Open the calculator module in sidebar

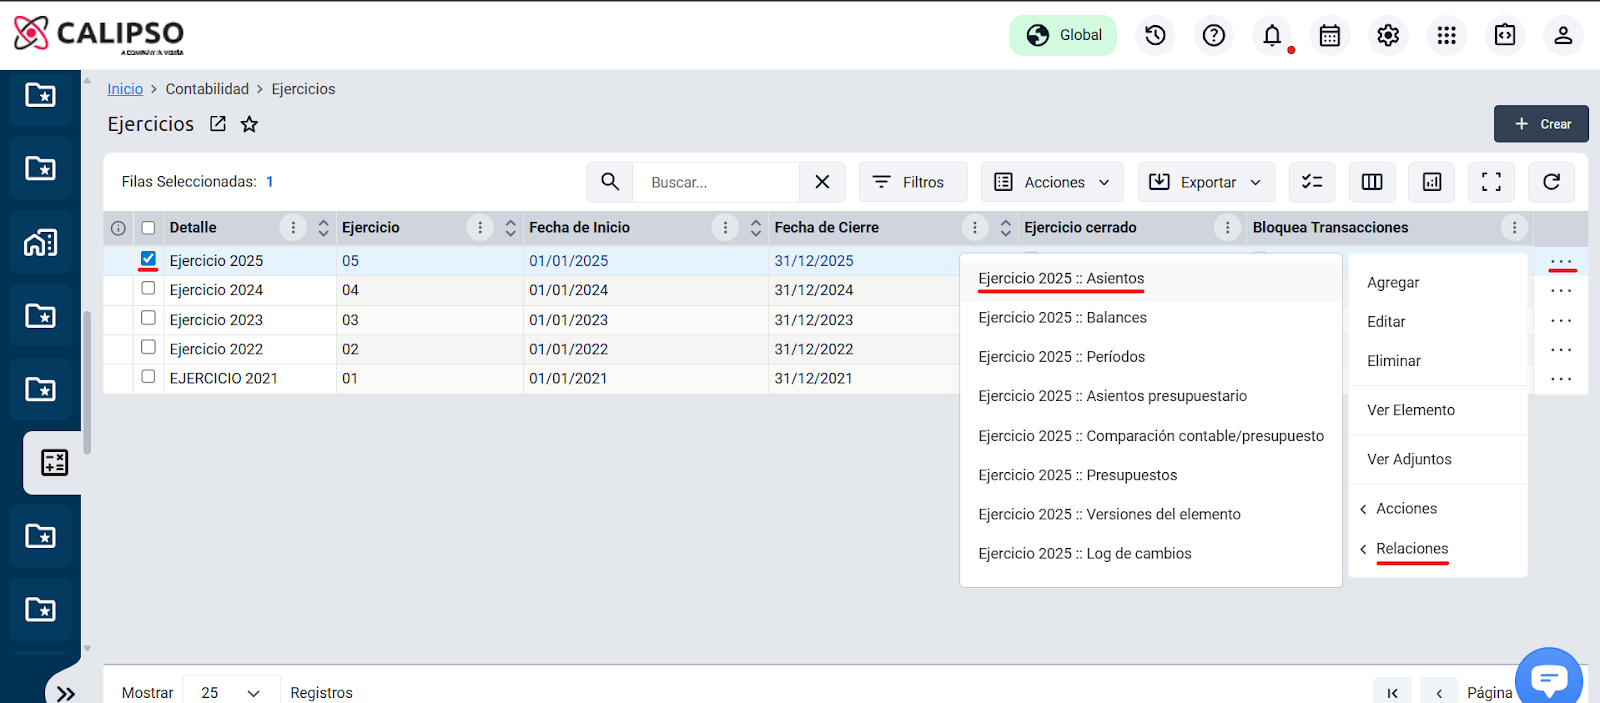(53, 462)
